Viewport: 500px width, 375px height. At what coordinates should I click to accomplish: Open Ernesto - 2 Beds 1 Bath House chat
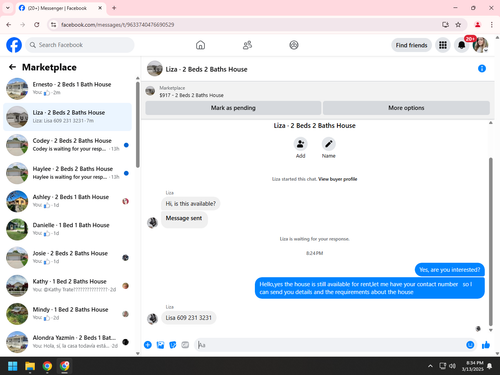click(67, 89)
